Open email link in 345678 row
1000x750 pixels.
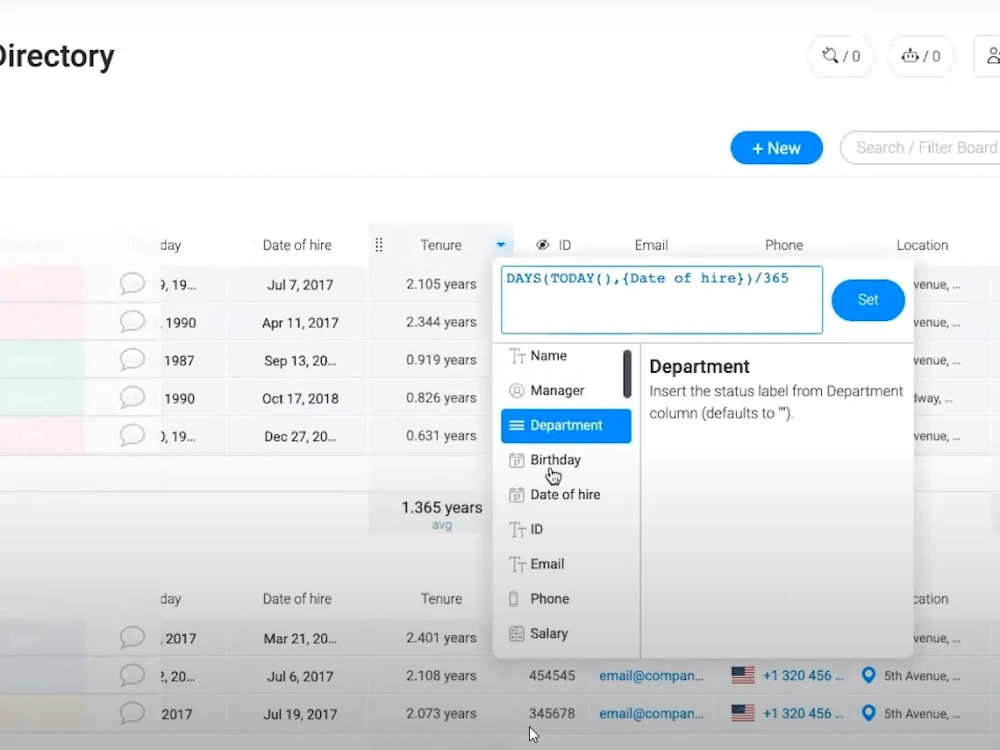coord(651,714)
